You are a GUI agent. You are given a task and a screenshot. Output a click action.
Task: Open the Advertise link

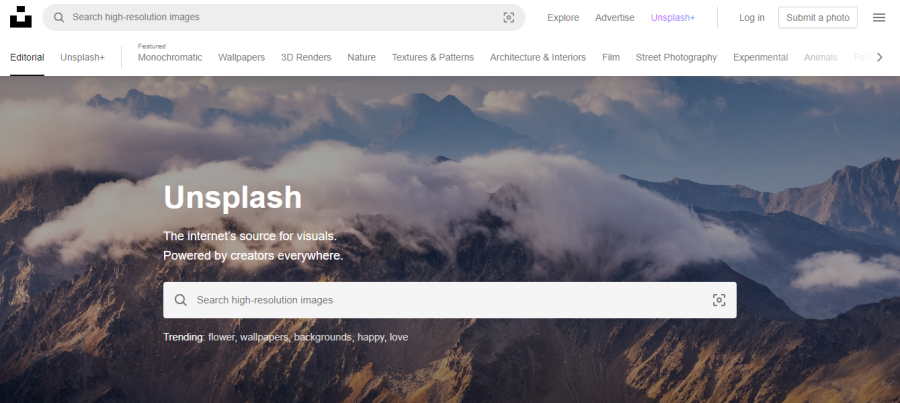pos(615,18)
